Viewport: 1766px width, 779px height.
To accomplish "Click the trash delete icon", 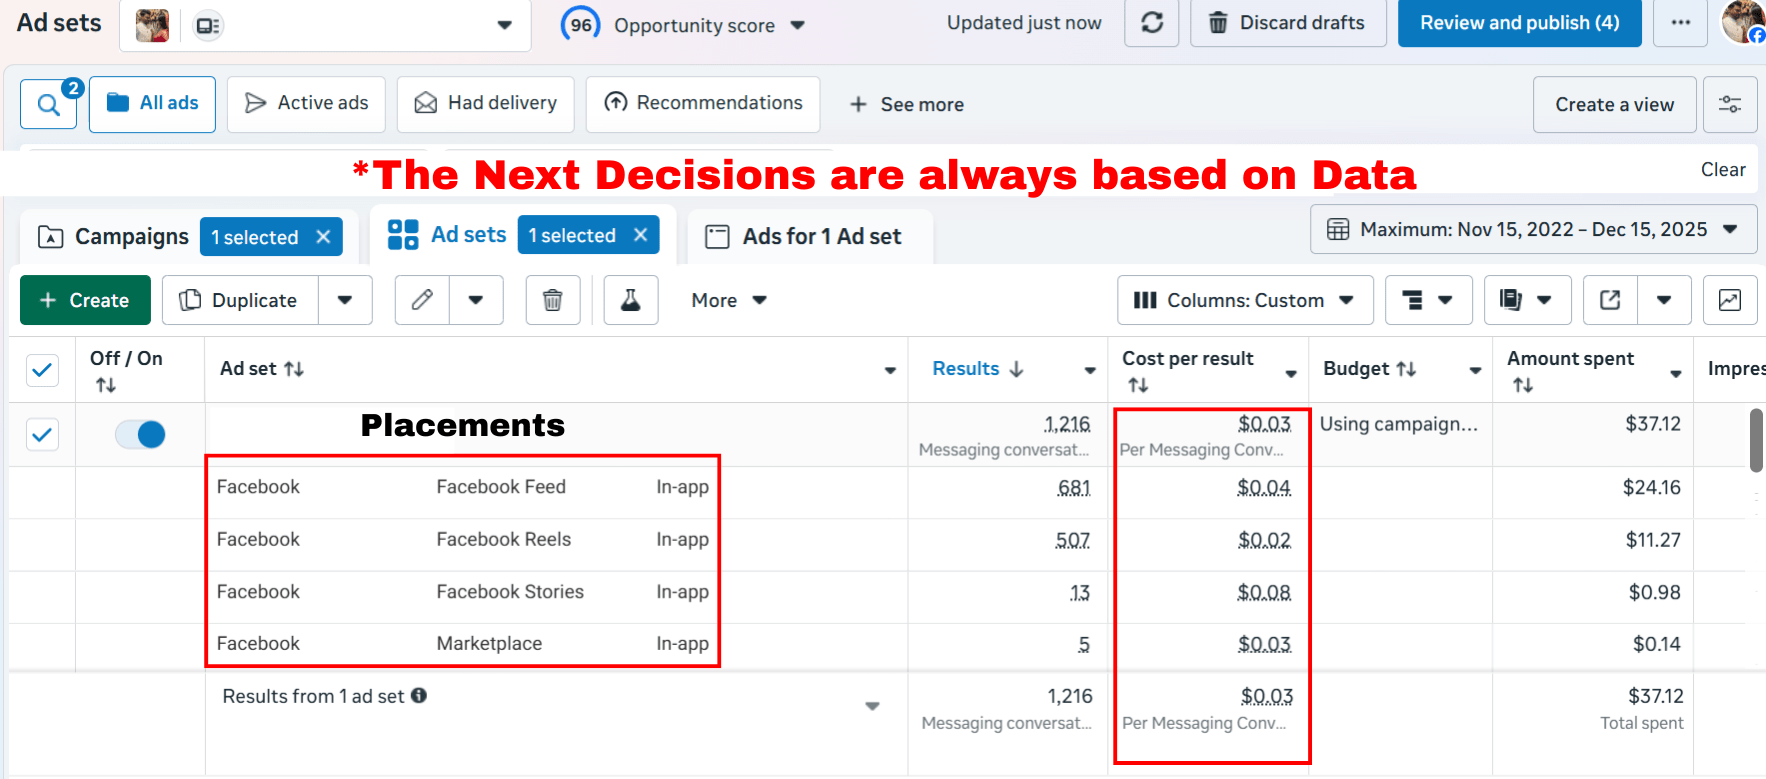I will pos(552,300).
